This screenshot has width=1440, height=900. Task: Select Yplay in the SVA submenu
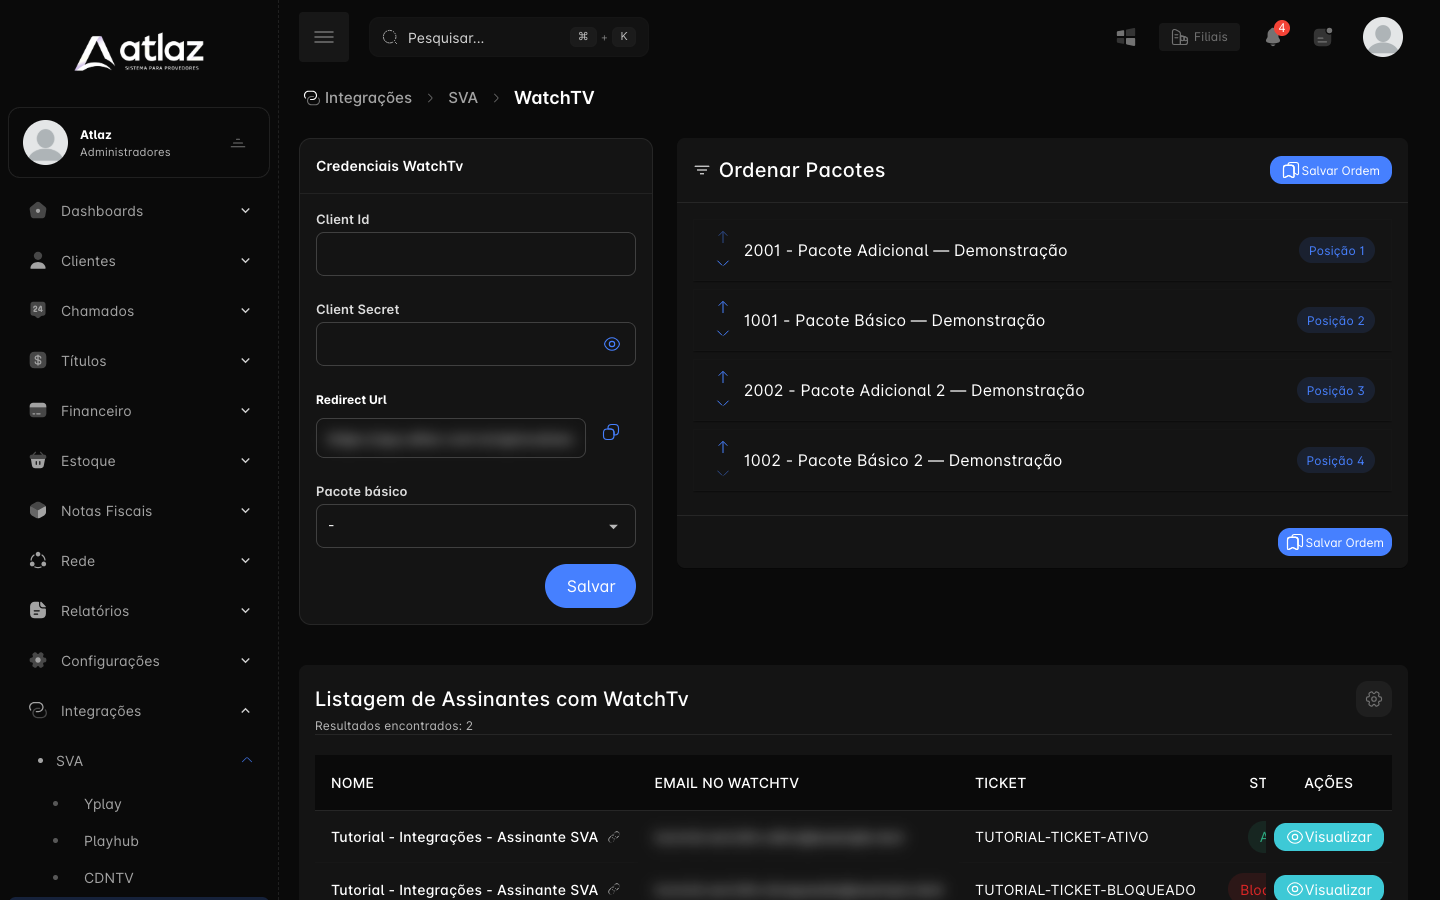click(102, 804)
